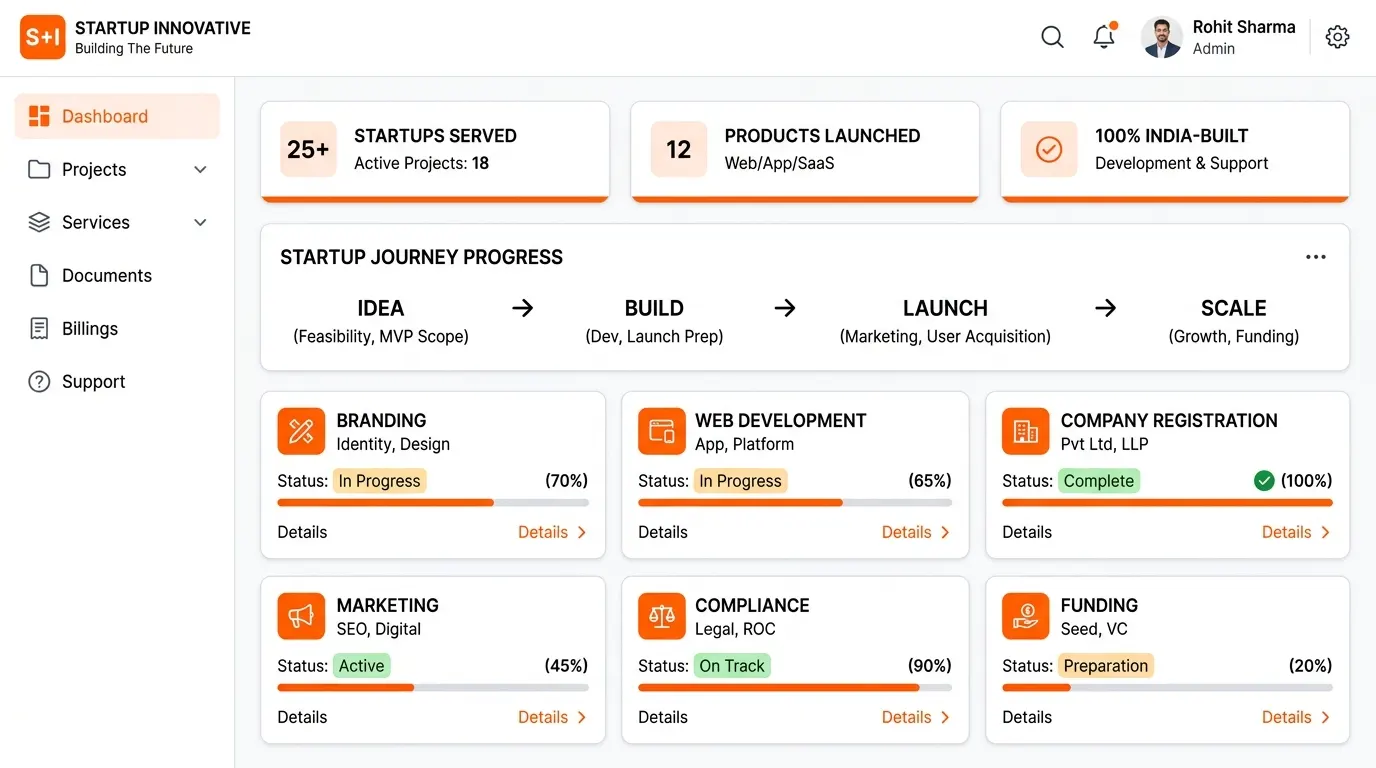Screen dimensions: 1376x768
Task: Open the orange Details link for Company Registration
Action: [1296, 532]
